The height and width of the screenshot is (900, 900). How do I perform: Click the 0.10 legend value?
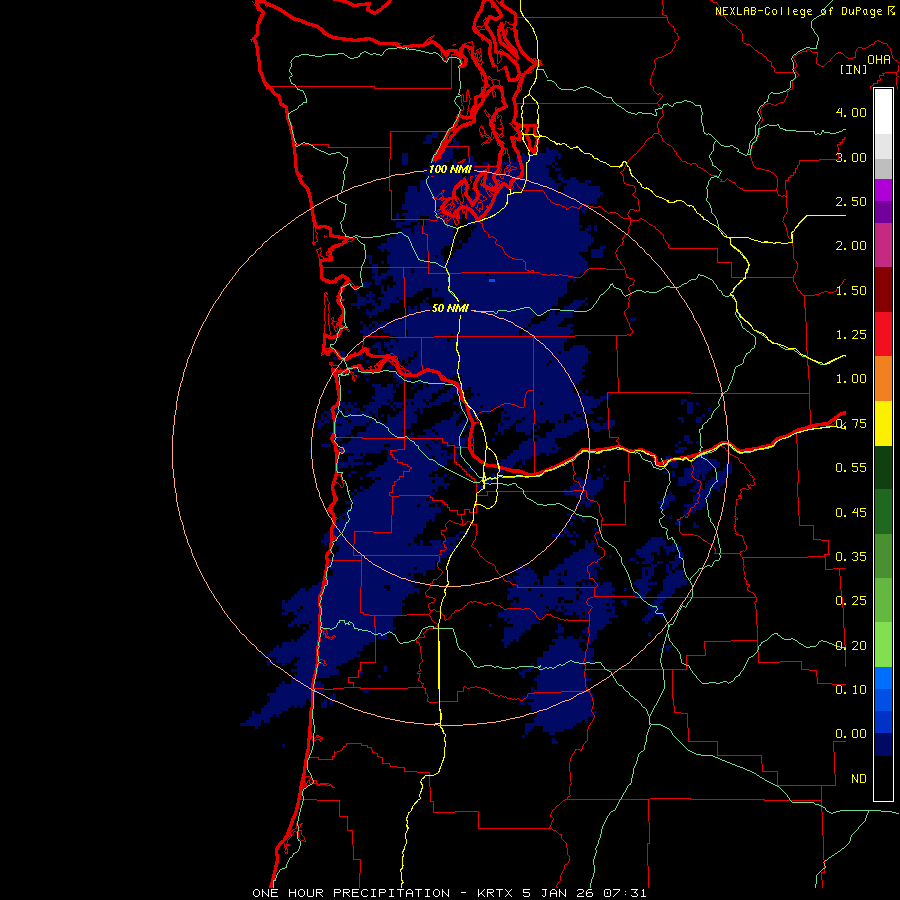coord(851,690)
